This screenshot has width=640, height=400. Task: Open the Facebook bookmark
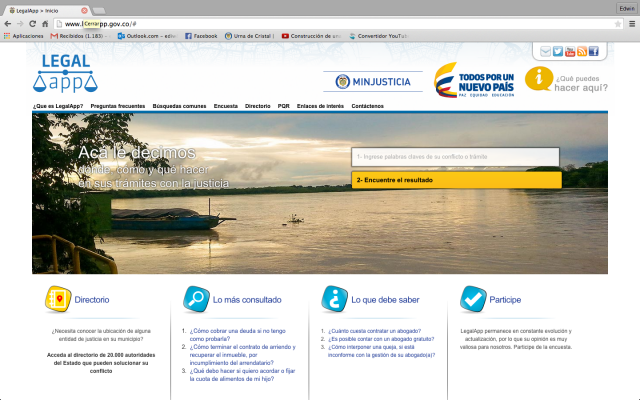[201, 36]
